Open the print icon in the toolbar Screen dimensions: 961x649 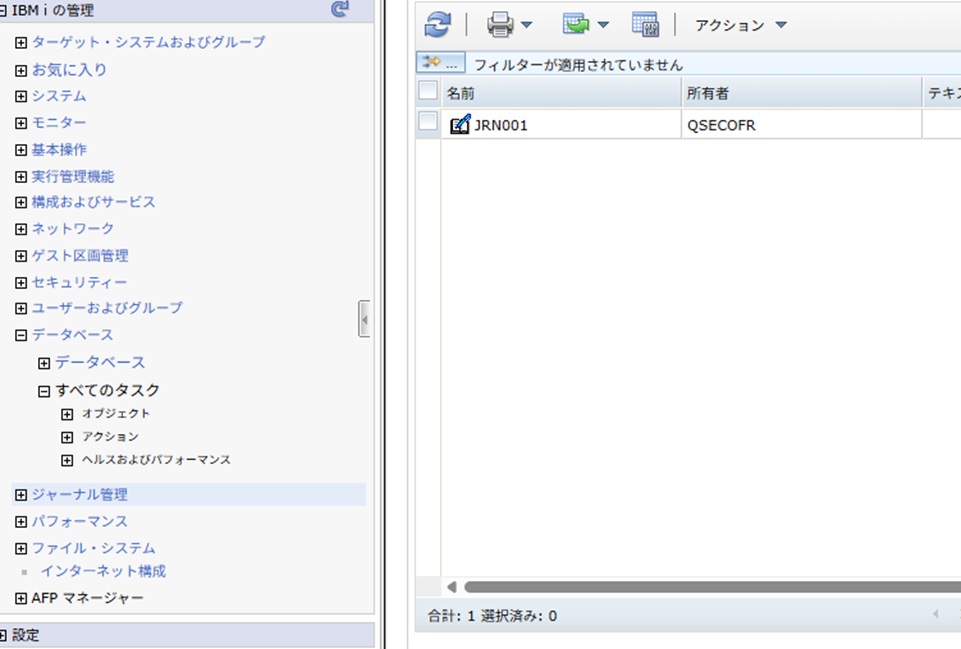[500, 24]
